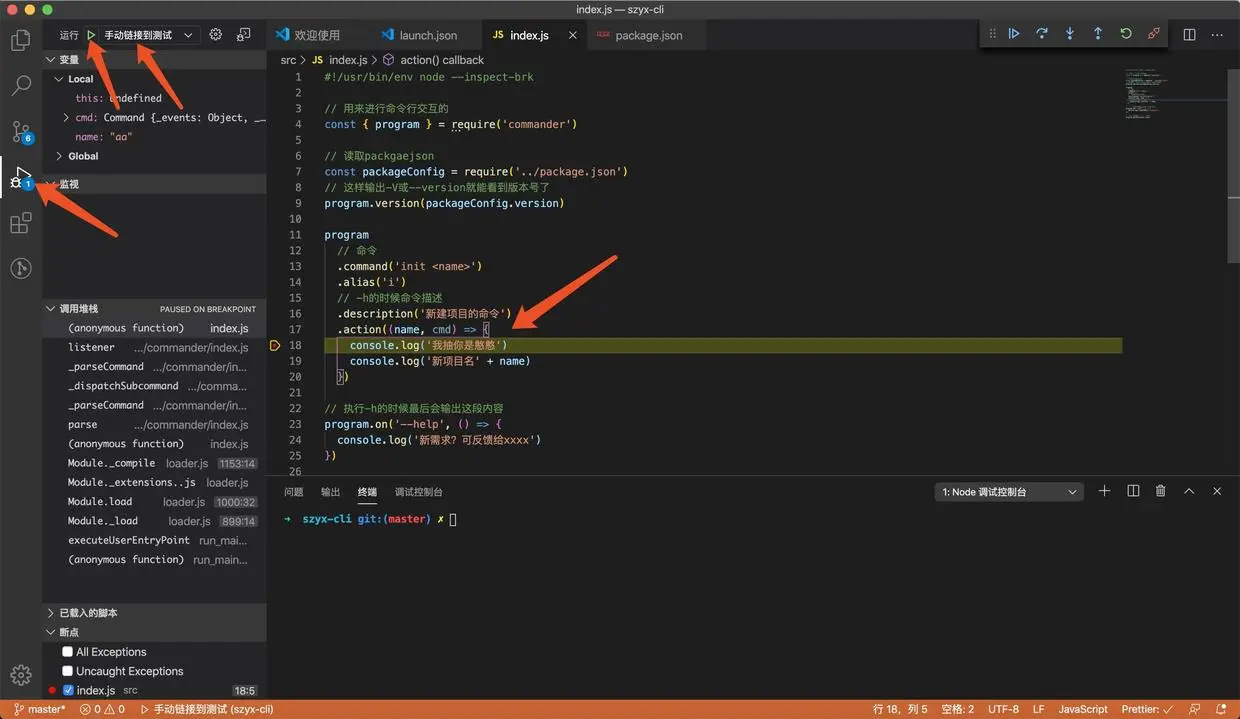The height and width of the screenshot is (719, 1240).
Task: Open the Extensions view
Action: pos(21,223)
